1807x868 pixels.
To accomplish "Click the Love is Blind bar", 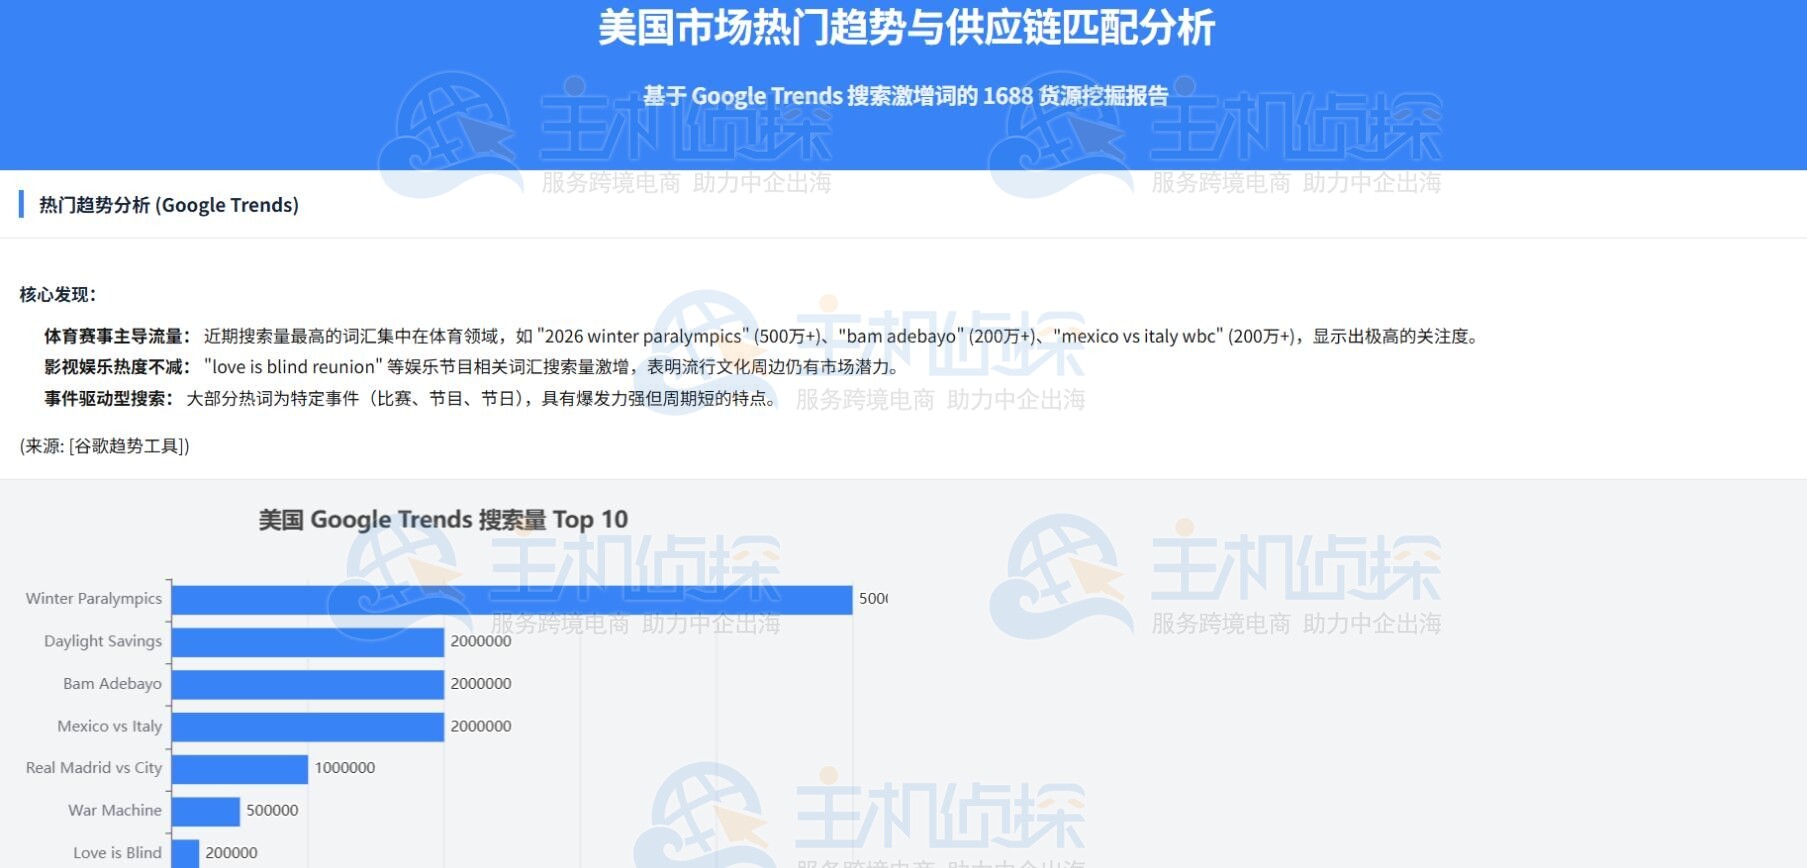I will [x=186, y=854].
